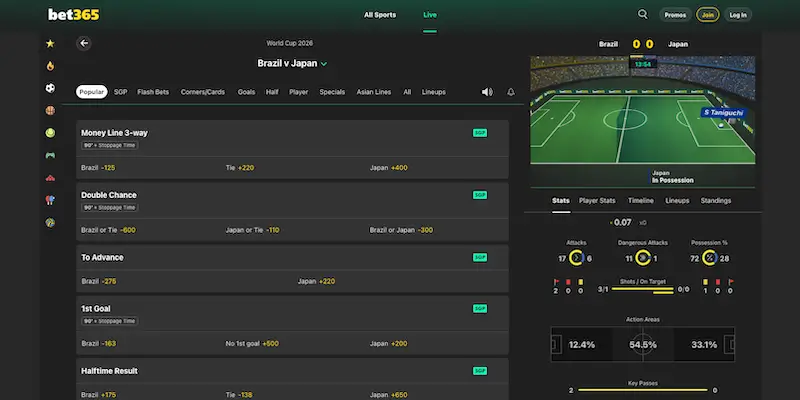Select the game controller esports icon
The image size is (800, 400).
click(x=50, y=155)
